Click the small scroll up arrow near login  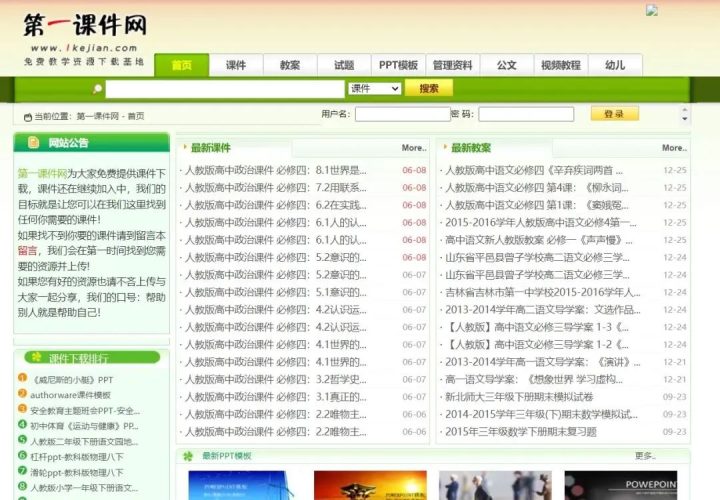coord(684,108)
